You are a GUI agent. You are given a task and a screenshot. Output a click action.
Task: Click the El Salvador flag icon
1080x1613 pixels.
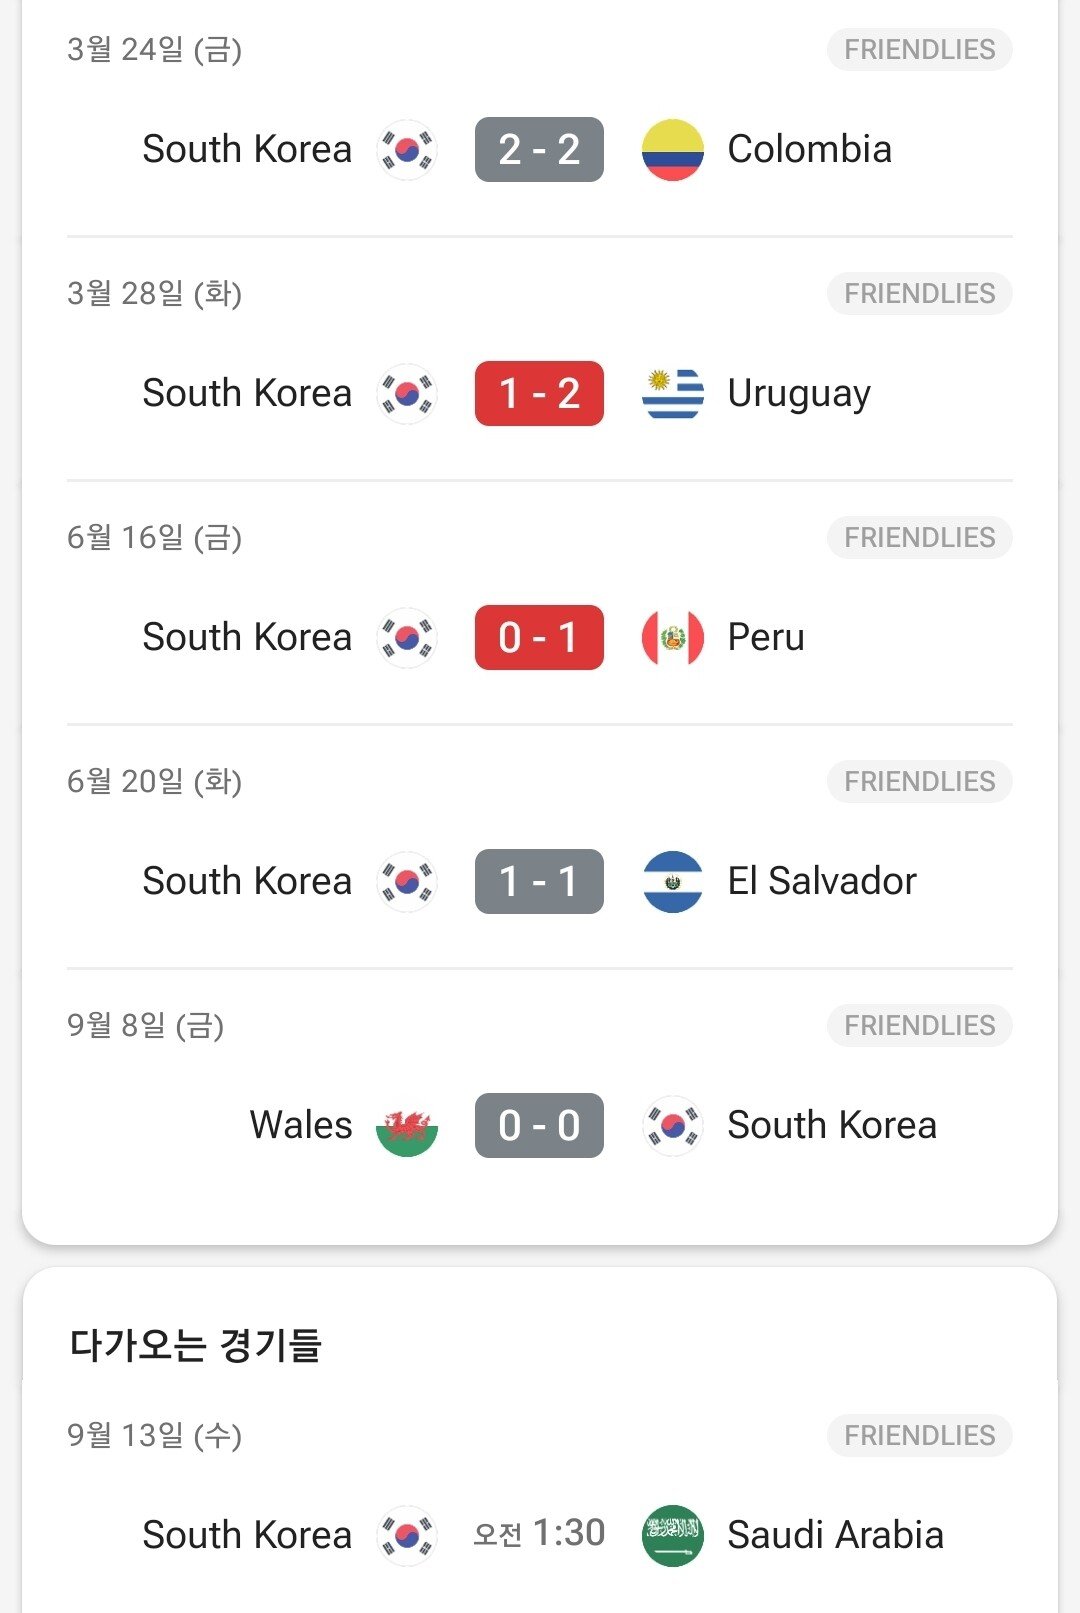672,882
